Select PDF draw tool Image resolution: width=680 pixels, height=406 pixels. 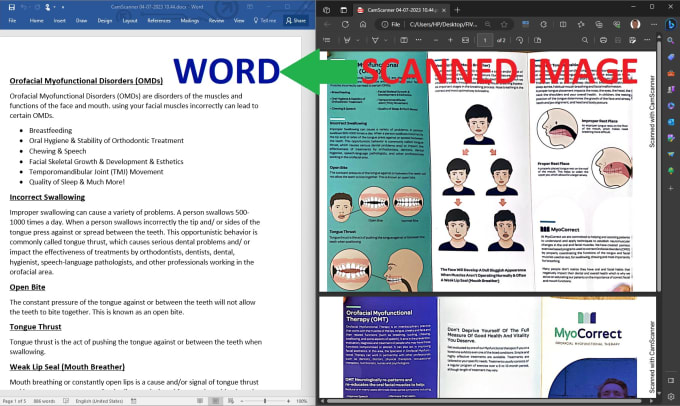point(375,40)
